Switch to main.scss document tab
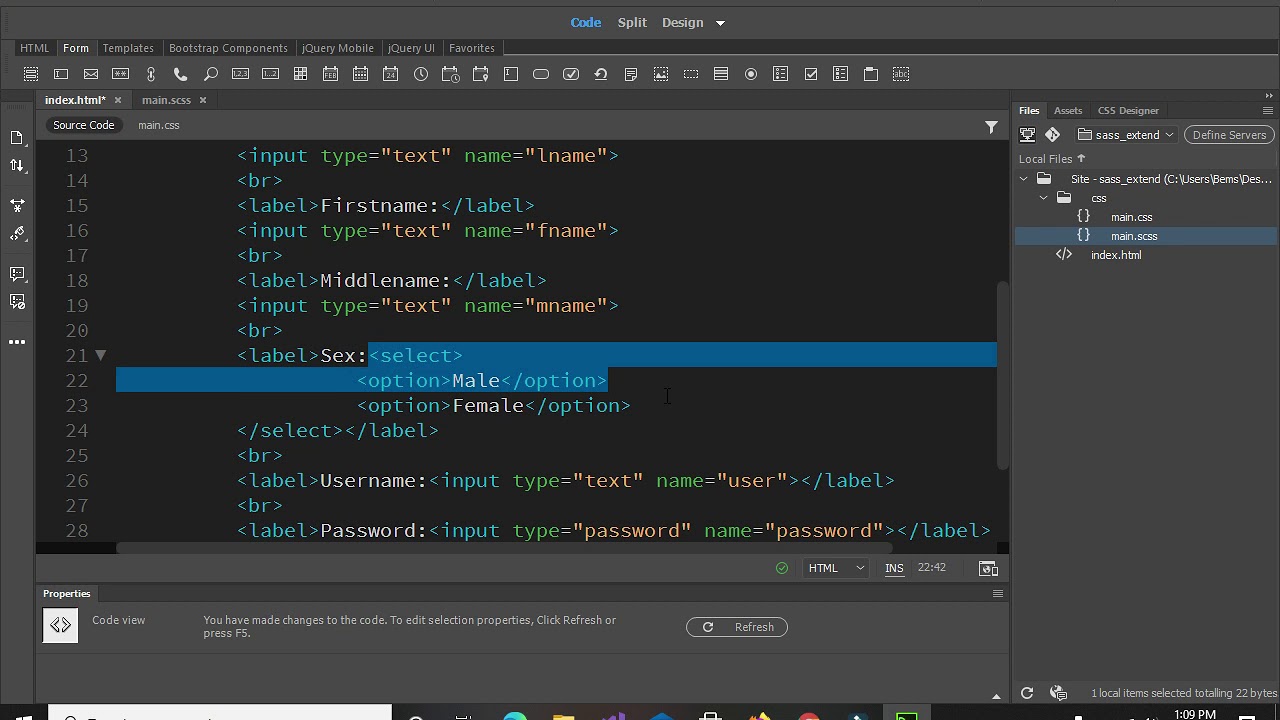The height and width of the screenshot is (720, 1280). (166, 100)
